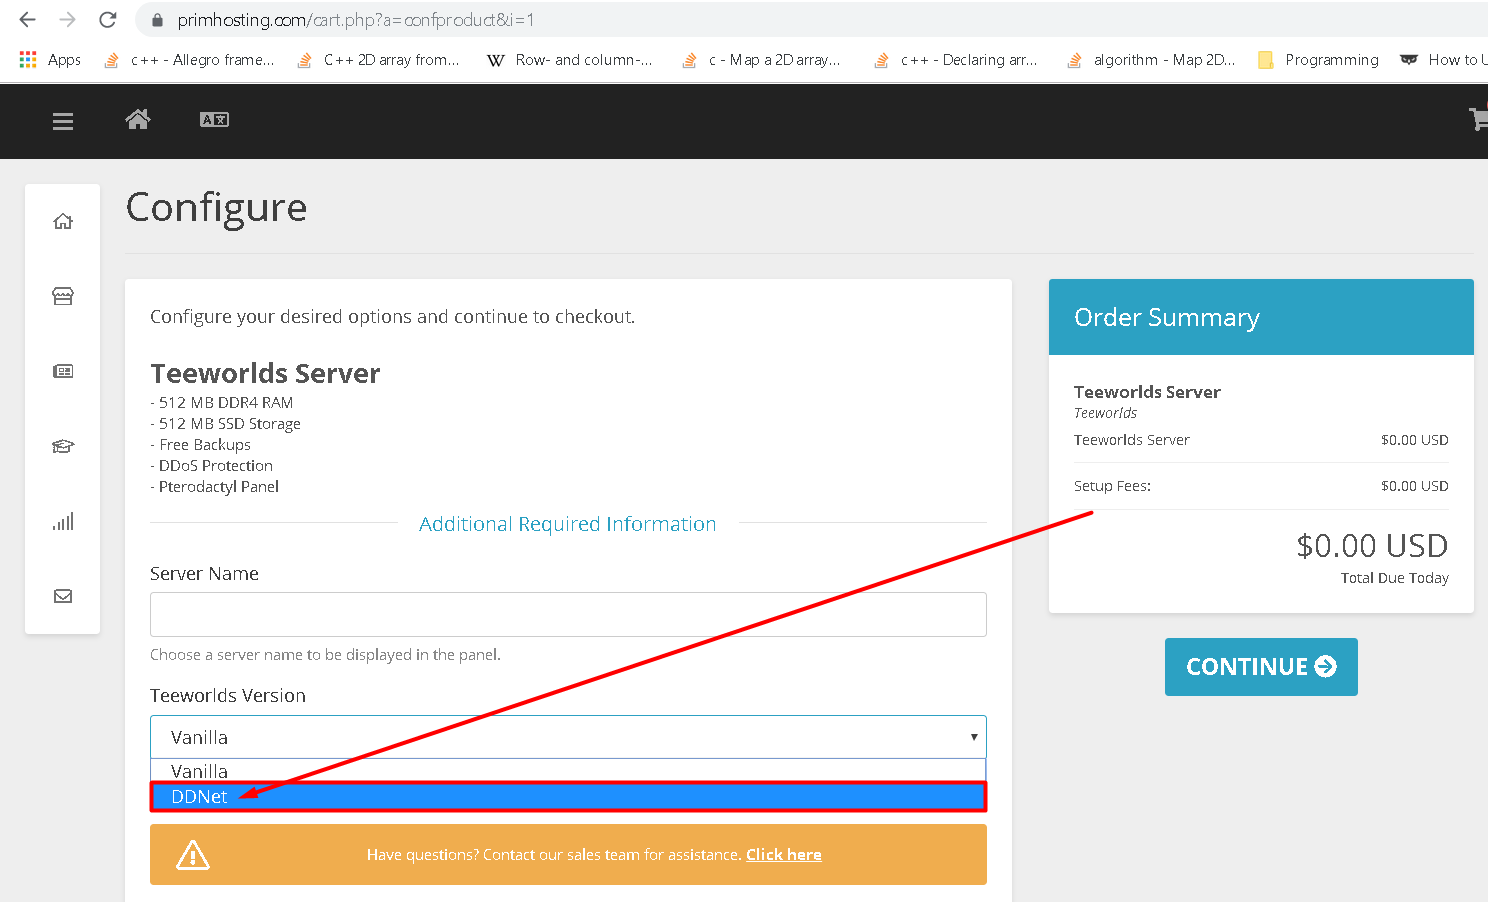Open bookmark 'c - Map a 2D array...'
Viewport: 1488px width, 902px height.
[761, 60]
